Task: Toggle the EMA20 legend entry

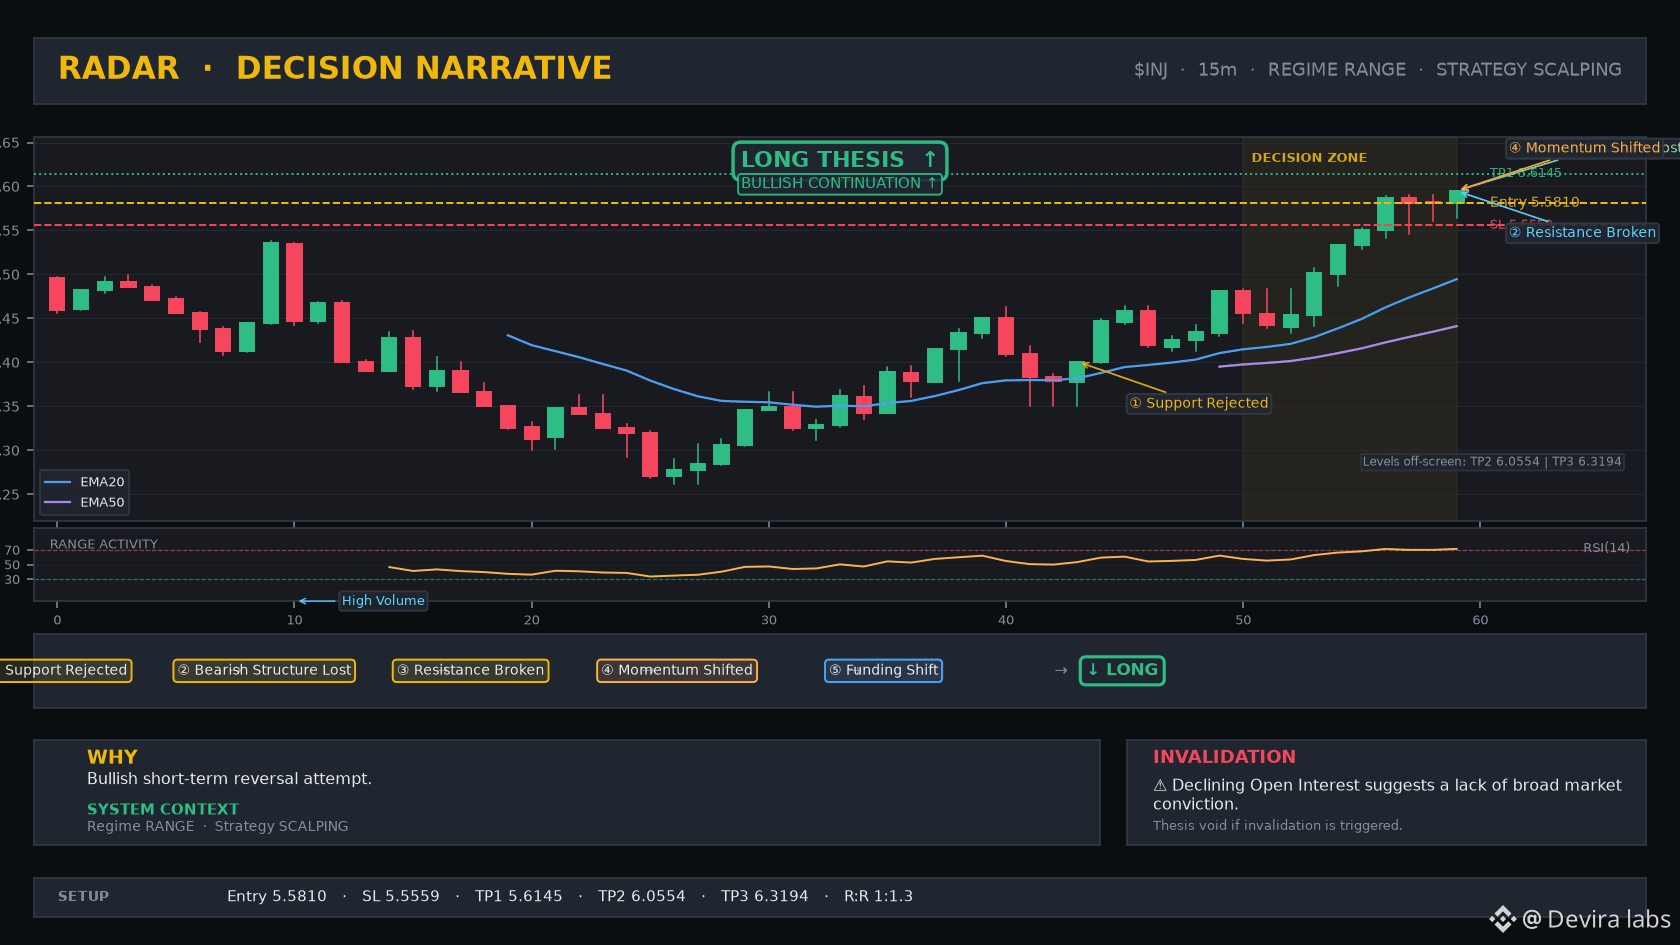Action: [x=84, y=482]
